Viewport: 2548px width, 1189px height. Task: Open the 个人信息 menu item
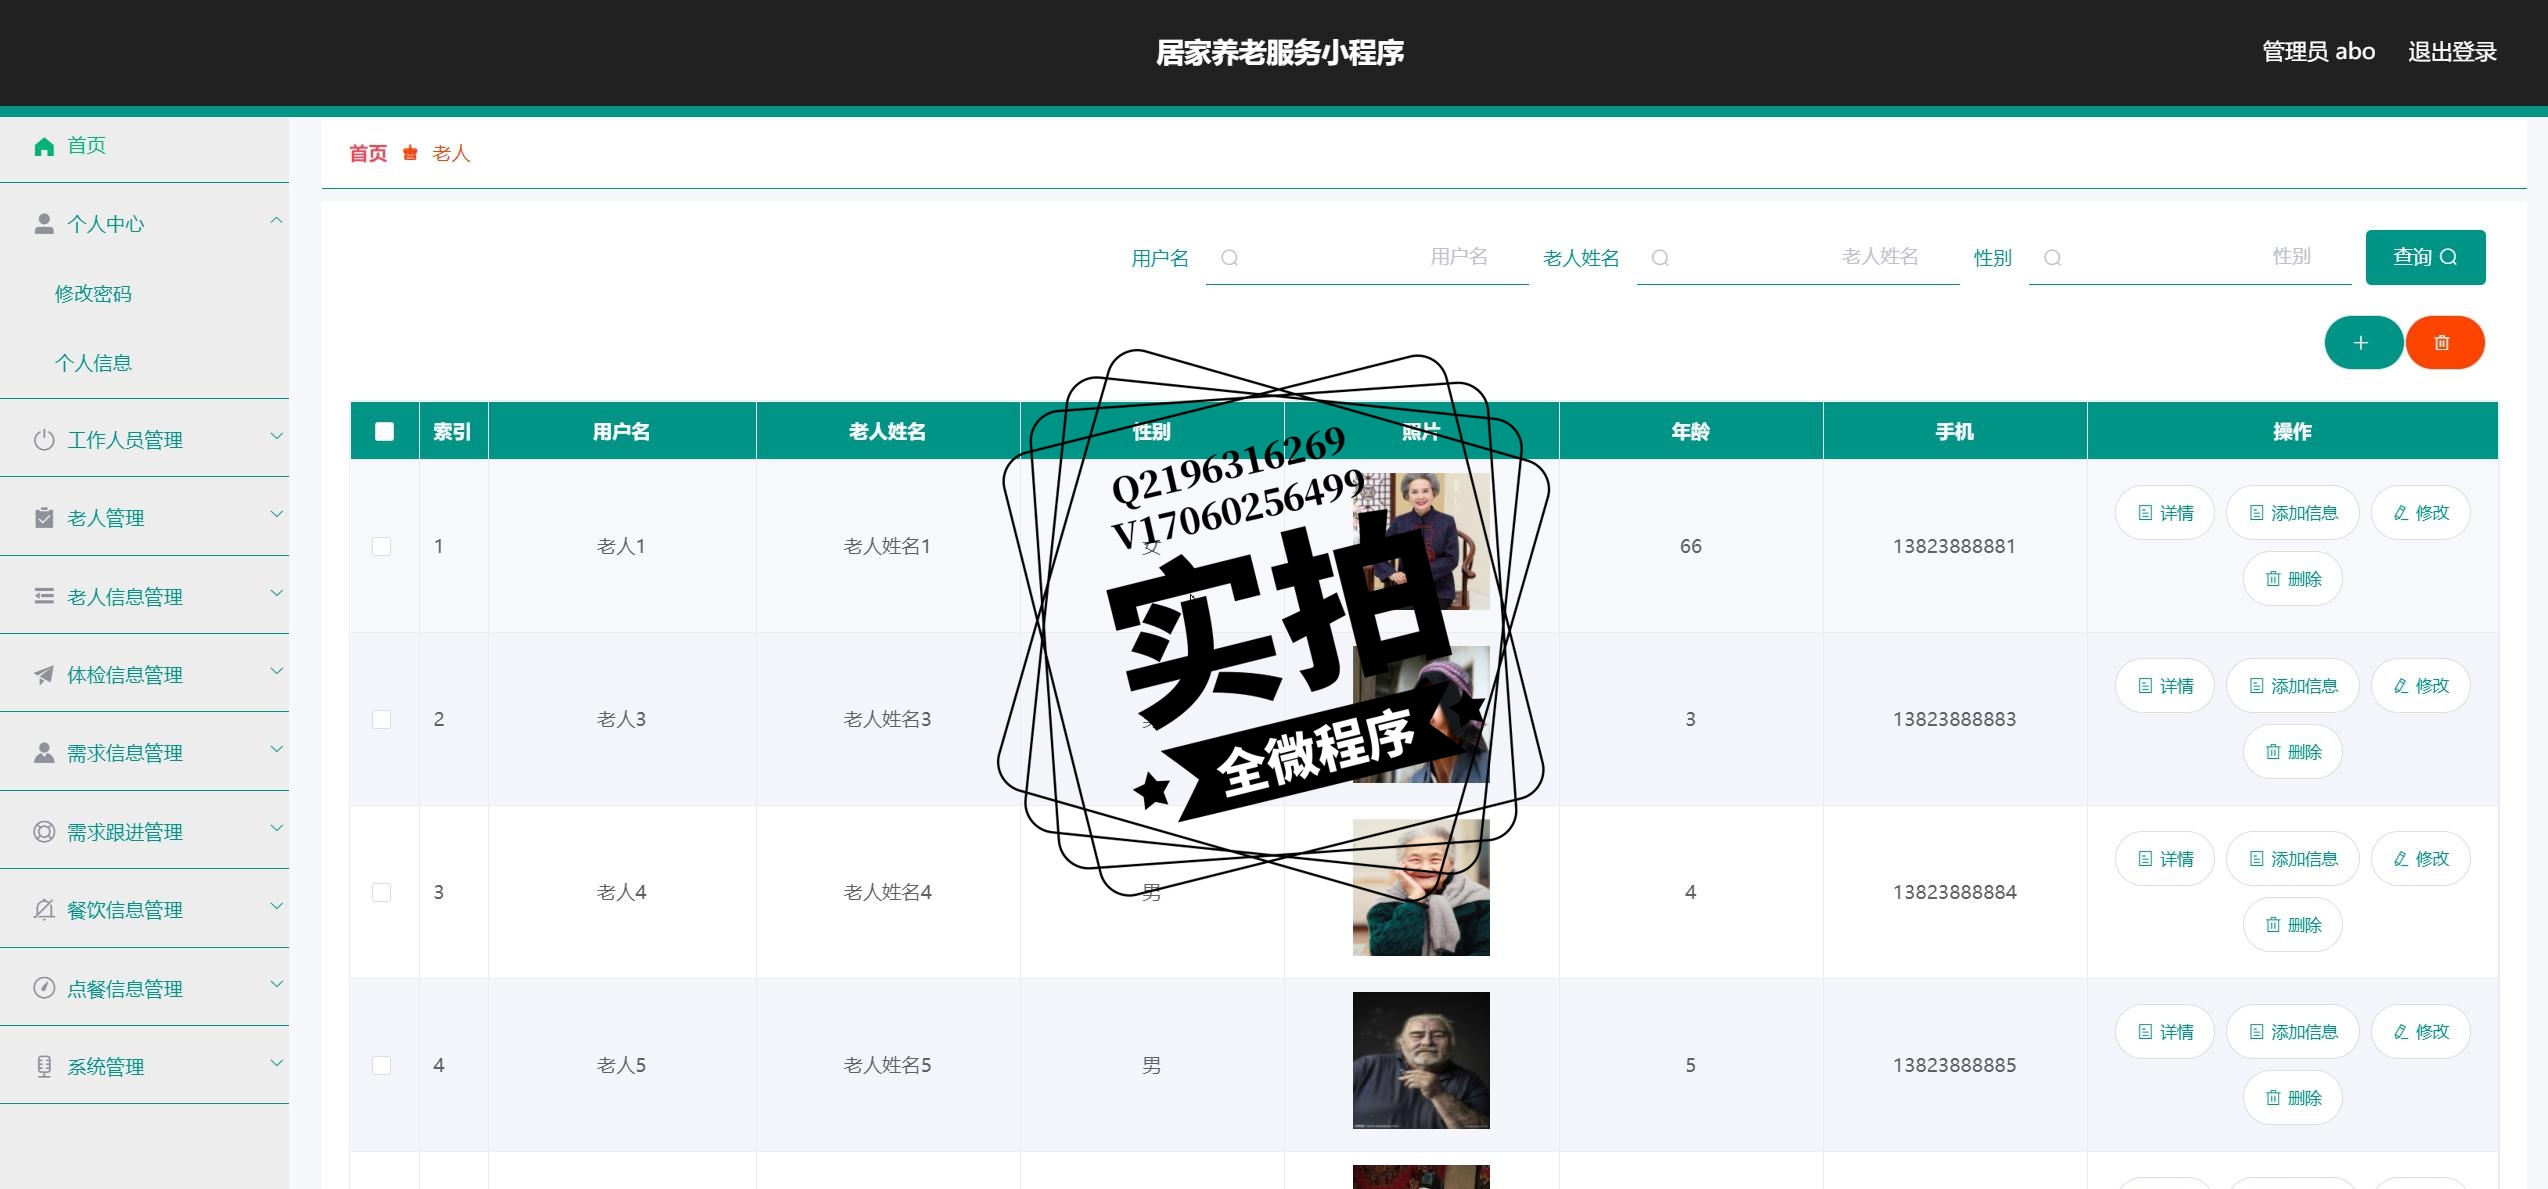[x=93, y=363]
